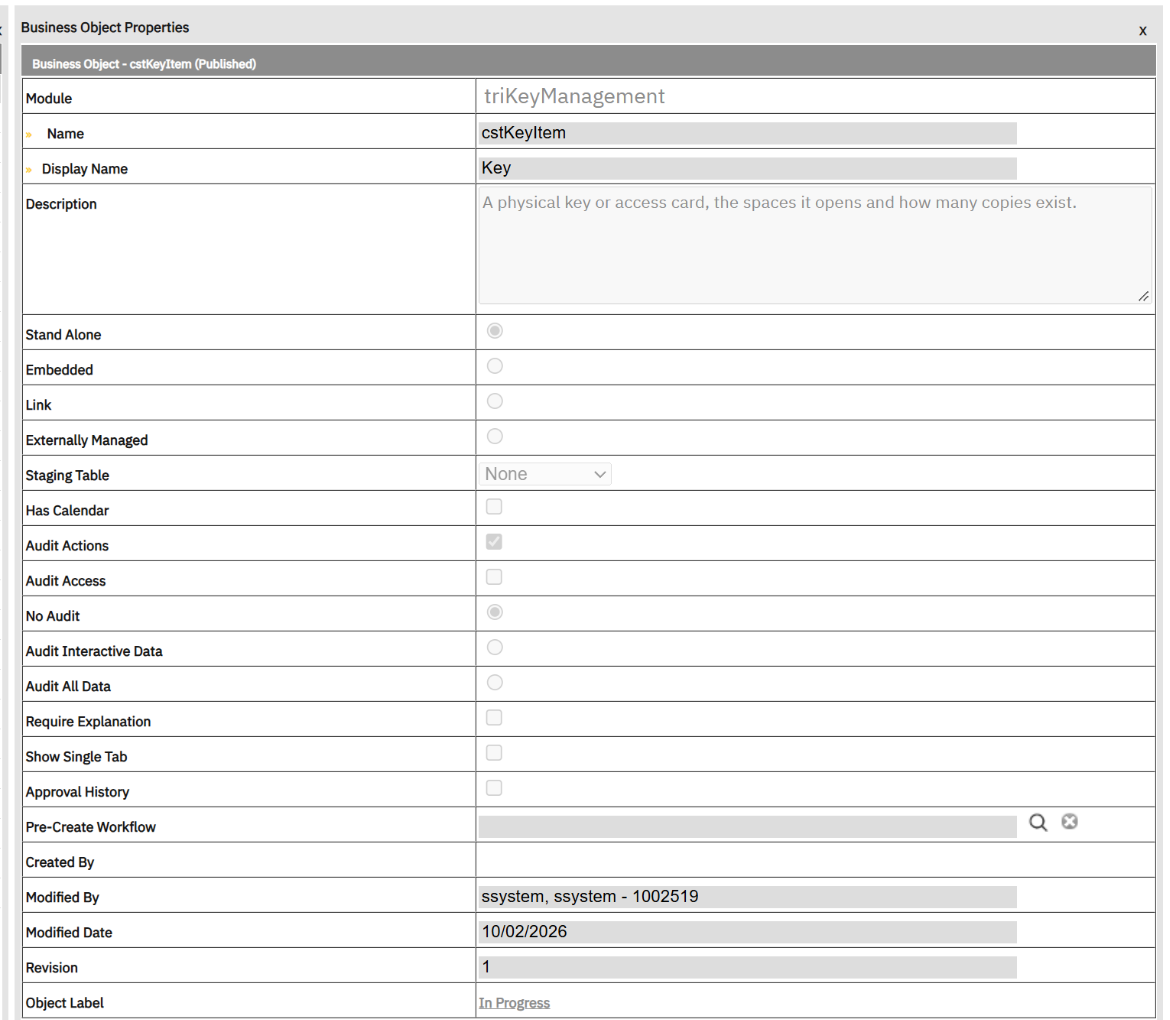1170x1020 pixels.
Task: Toggle the Require Explanation checkbox
Action: (x=494, y=718)
